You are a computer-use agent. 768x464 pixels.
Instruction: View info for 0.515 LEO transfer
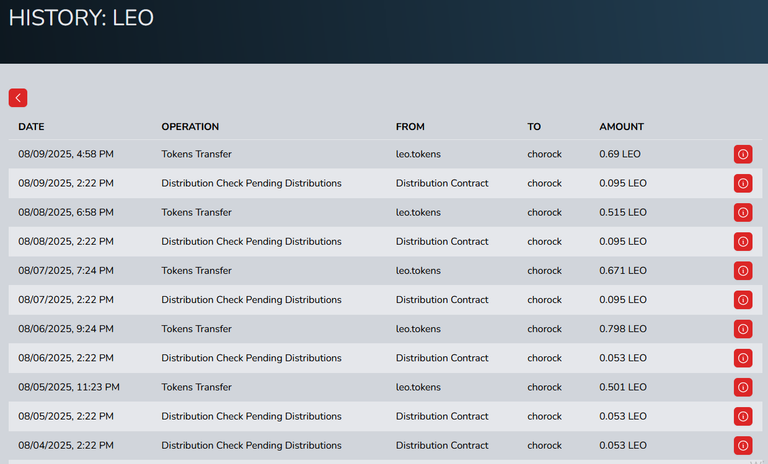[743, 212]
